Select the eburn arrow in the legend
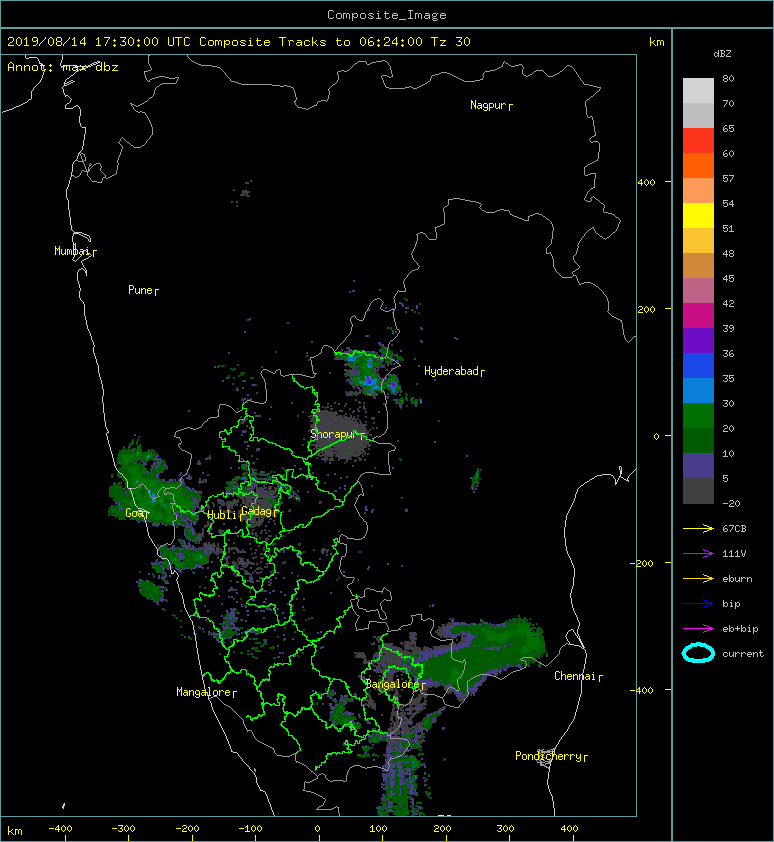This screenshot has width=774, height=842. click(x=698, y=578)
